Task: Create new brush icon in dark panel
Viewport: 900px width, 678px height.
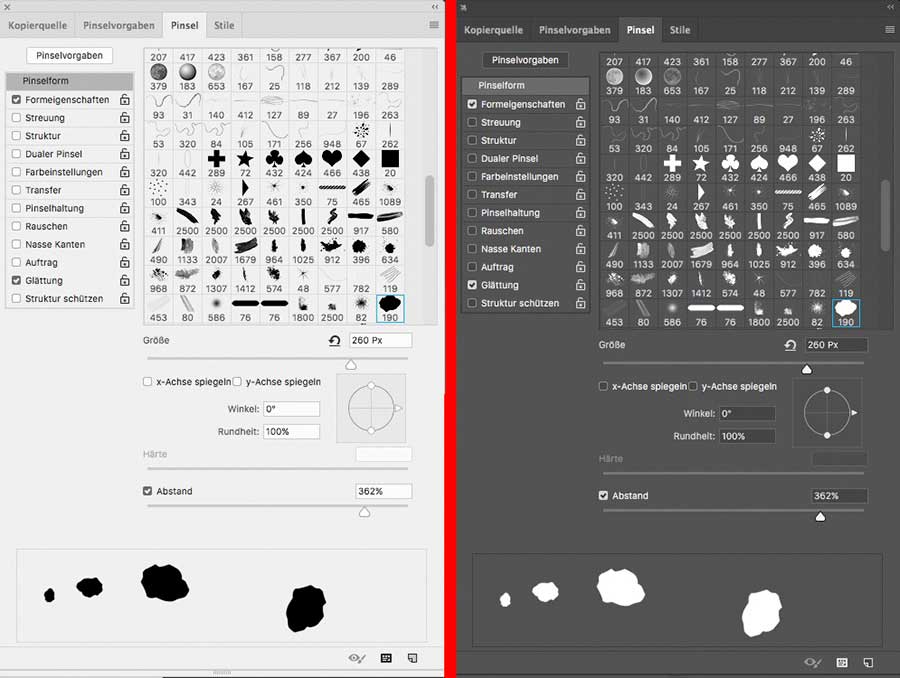Action: pyautogui.click(x=868, y=662)
